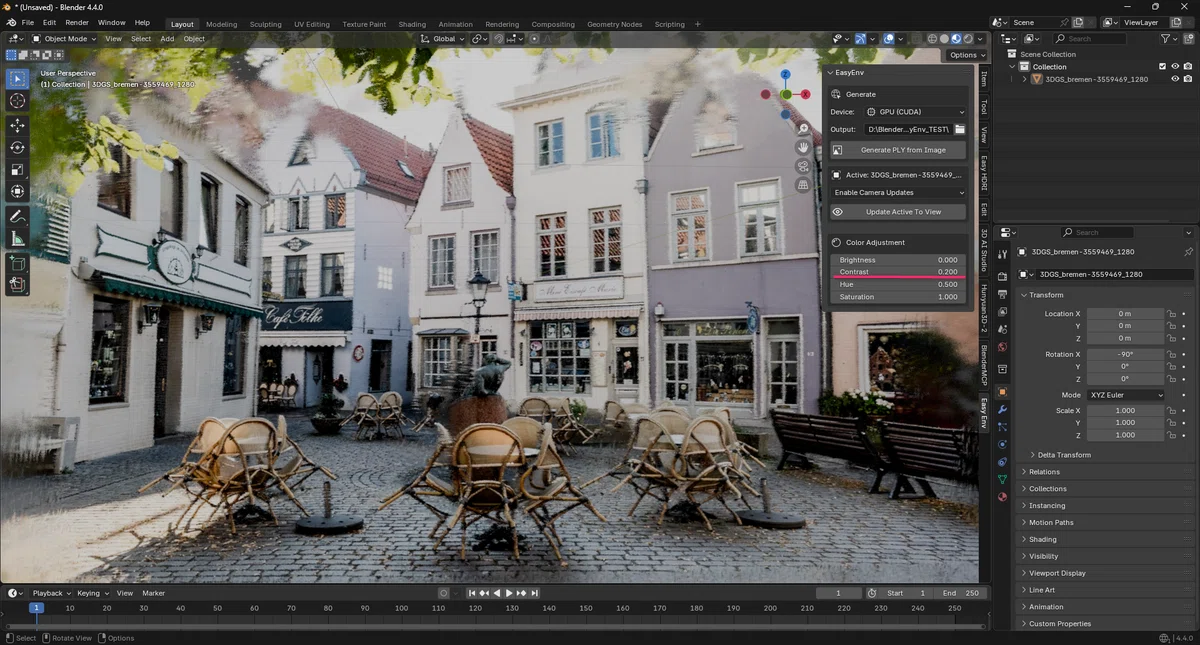
Task: Open the Physics properties tab icon
Action: [x=1002, y=444]
